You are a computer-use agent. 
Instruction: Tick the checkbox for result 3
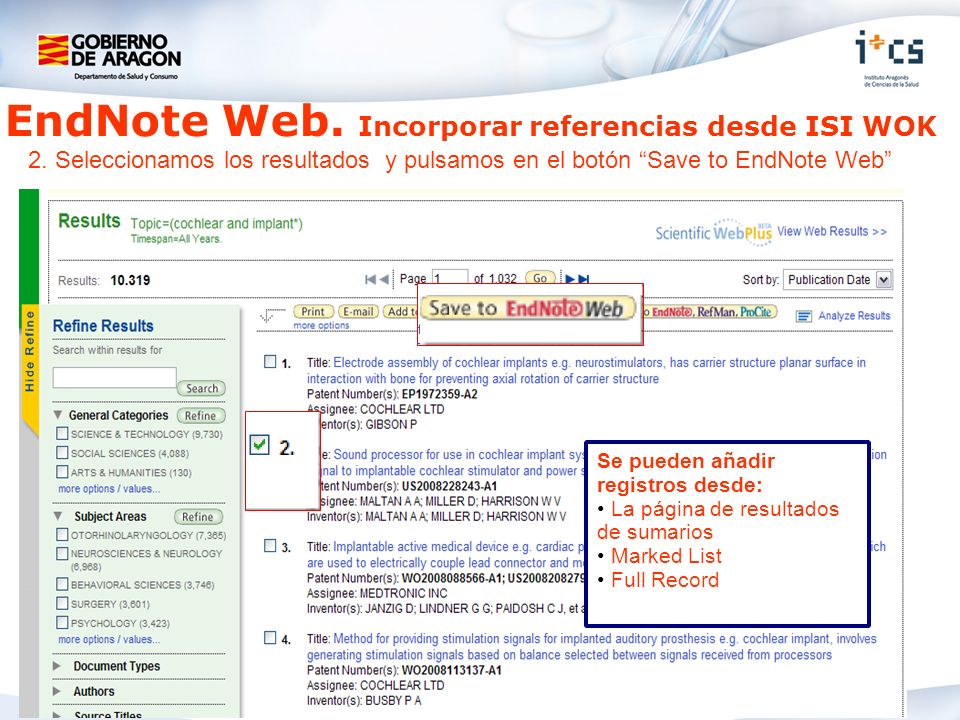click(270, 546)
